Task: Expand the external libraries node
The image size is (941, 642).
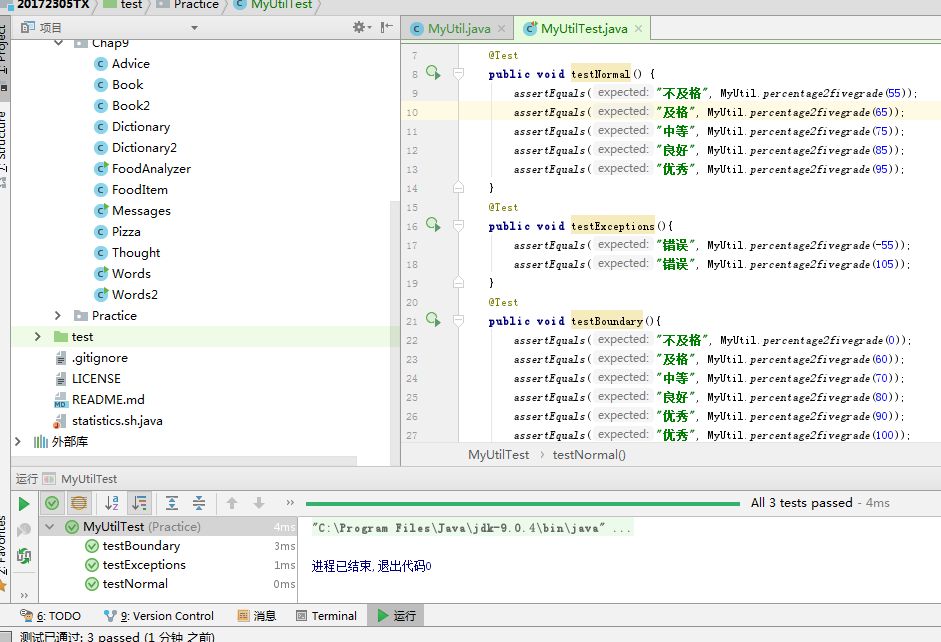Action: point(18,442)
